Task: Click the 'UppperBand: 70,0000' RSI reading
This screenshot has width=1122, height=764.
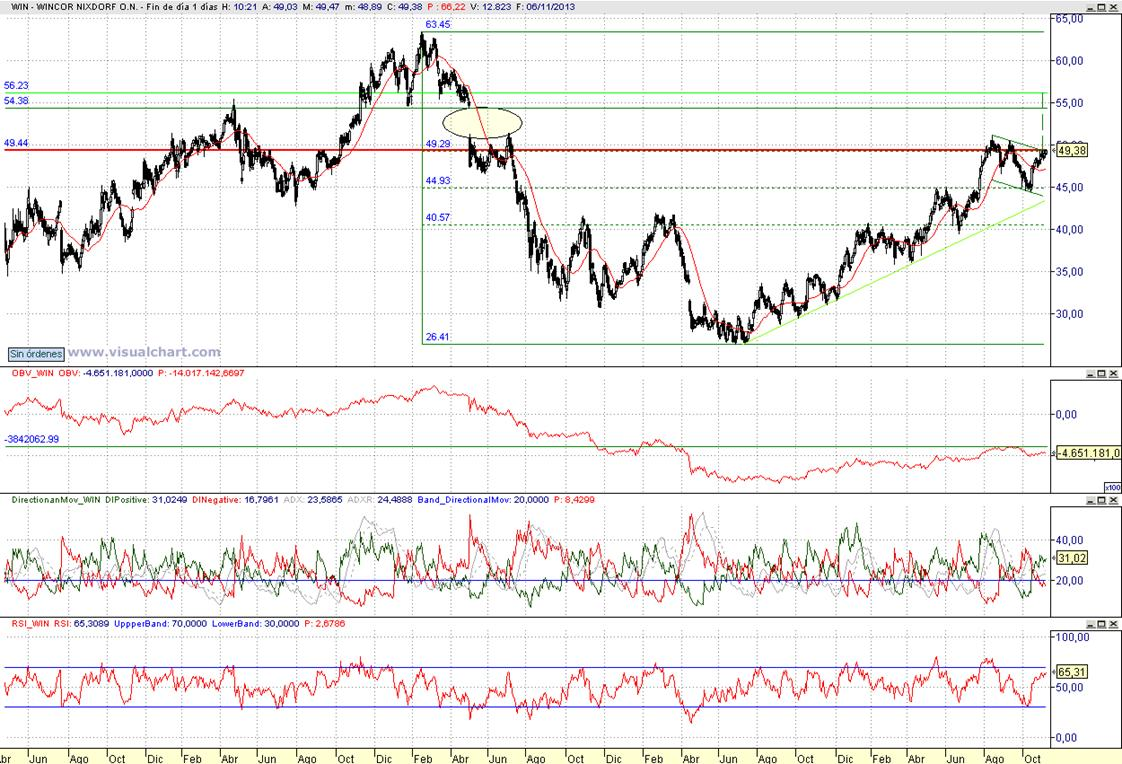Action: 160,624
